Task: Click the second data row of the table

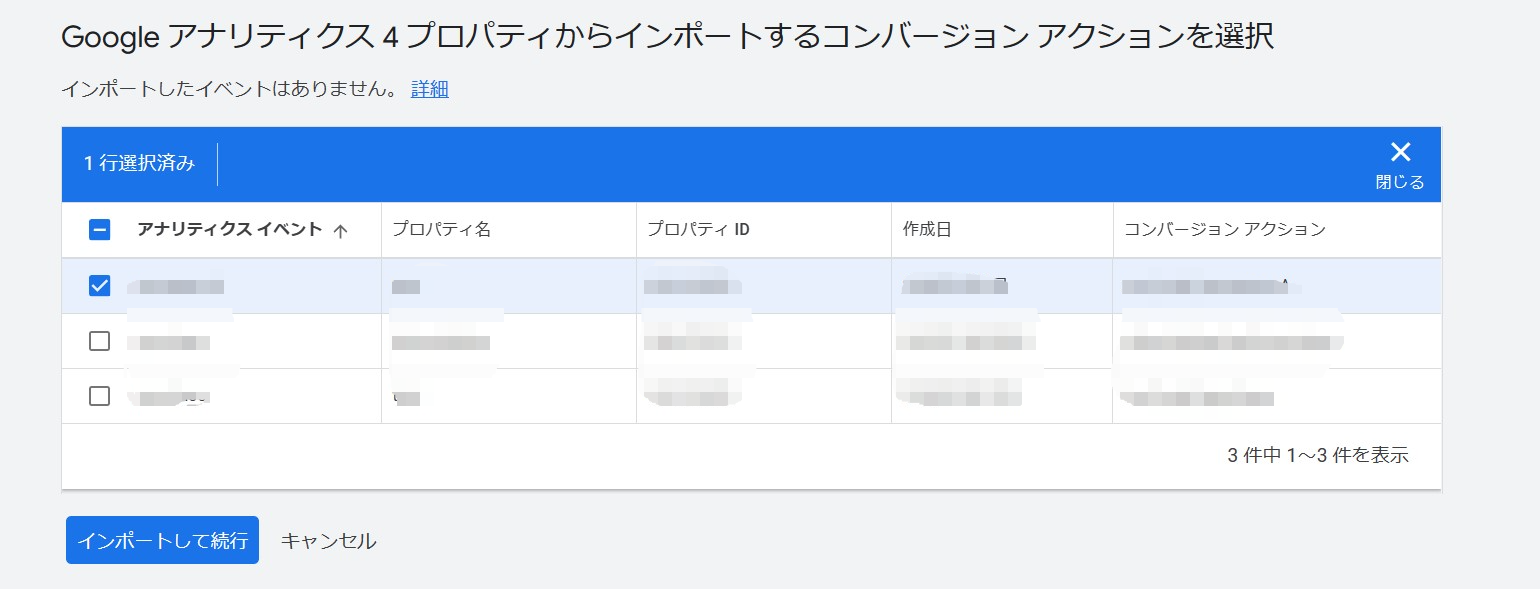Action: [600, 340]
